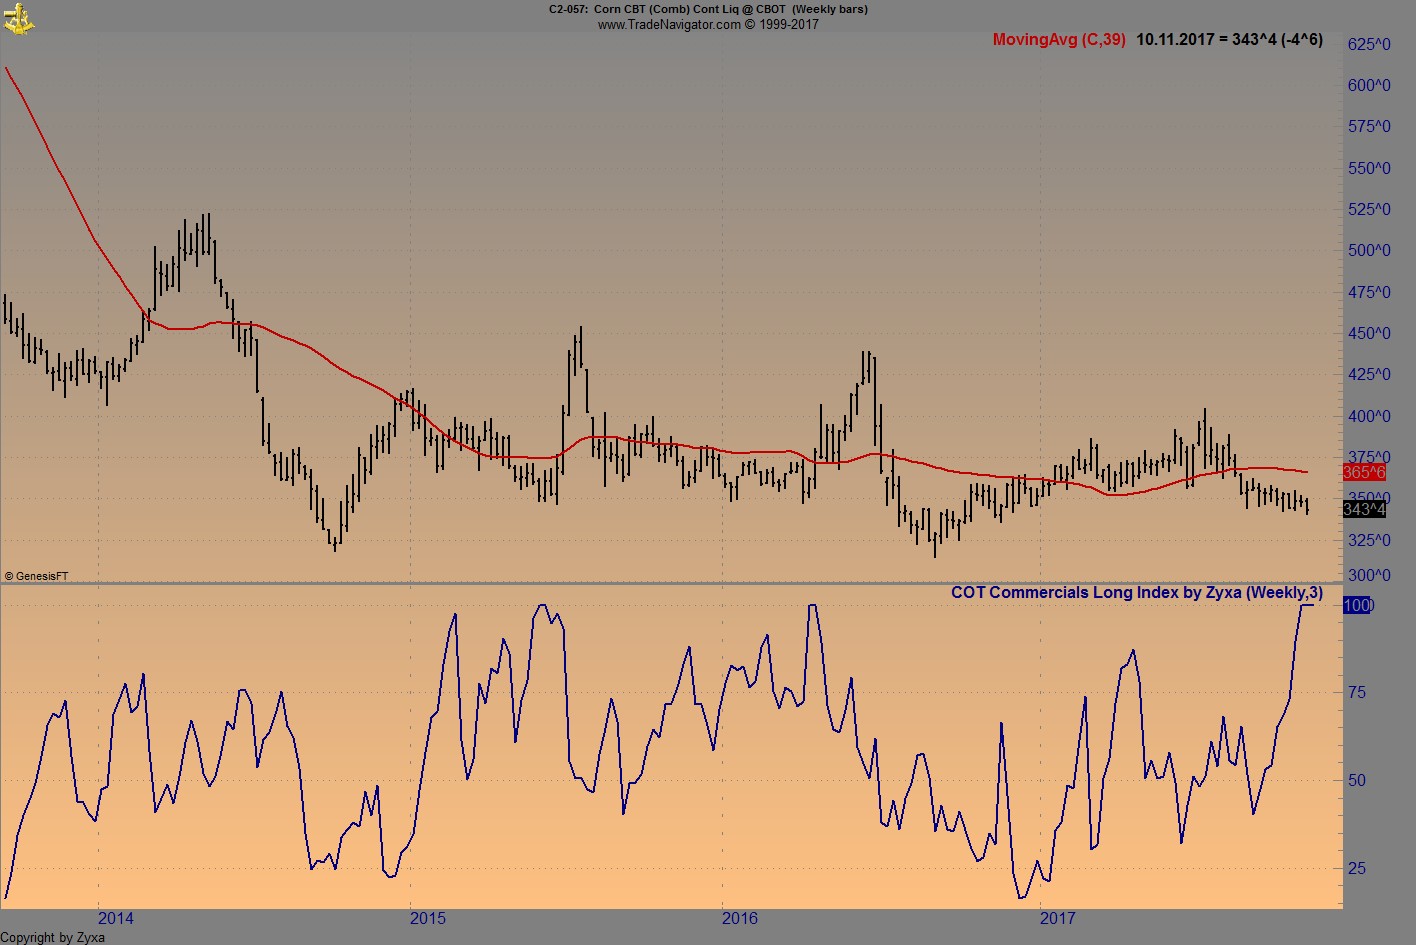This screenshot has width=1416, height=945.
Task: Click the 600^0 price axis label
Action: (1369, 85)
